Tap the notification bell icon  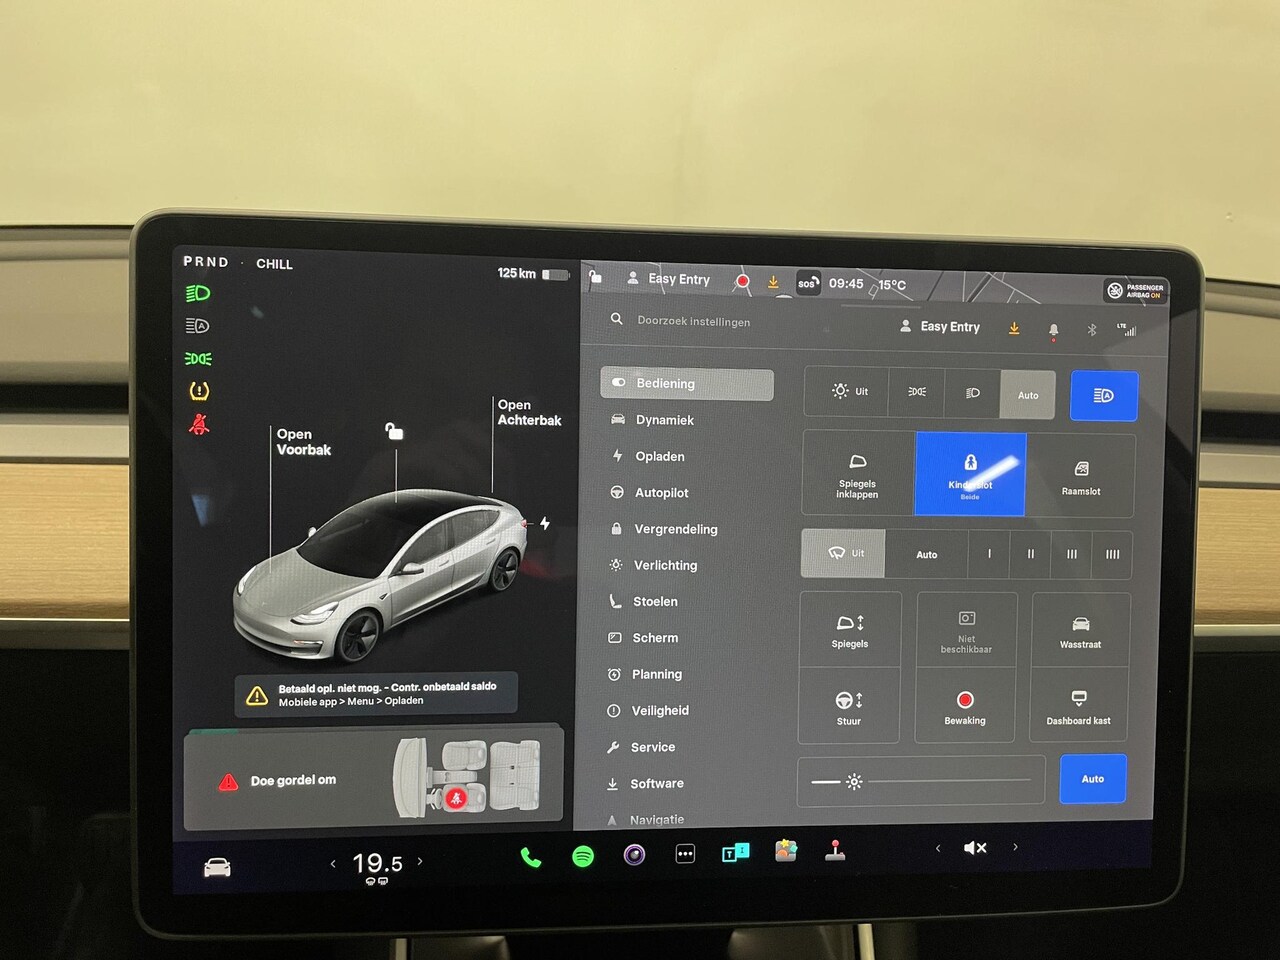(1053, 329)
